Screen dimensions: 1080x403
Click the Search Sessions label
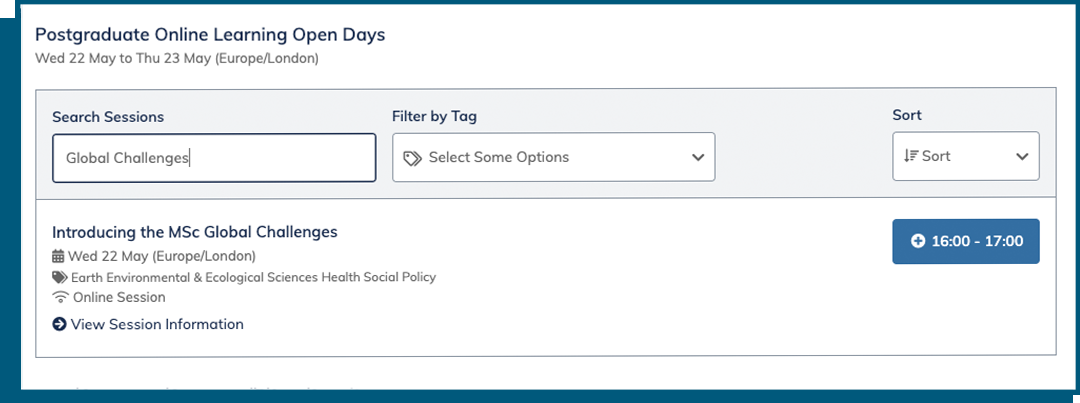(x=108, y=117)
